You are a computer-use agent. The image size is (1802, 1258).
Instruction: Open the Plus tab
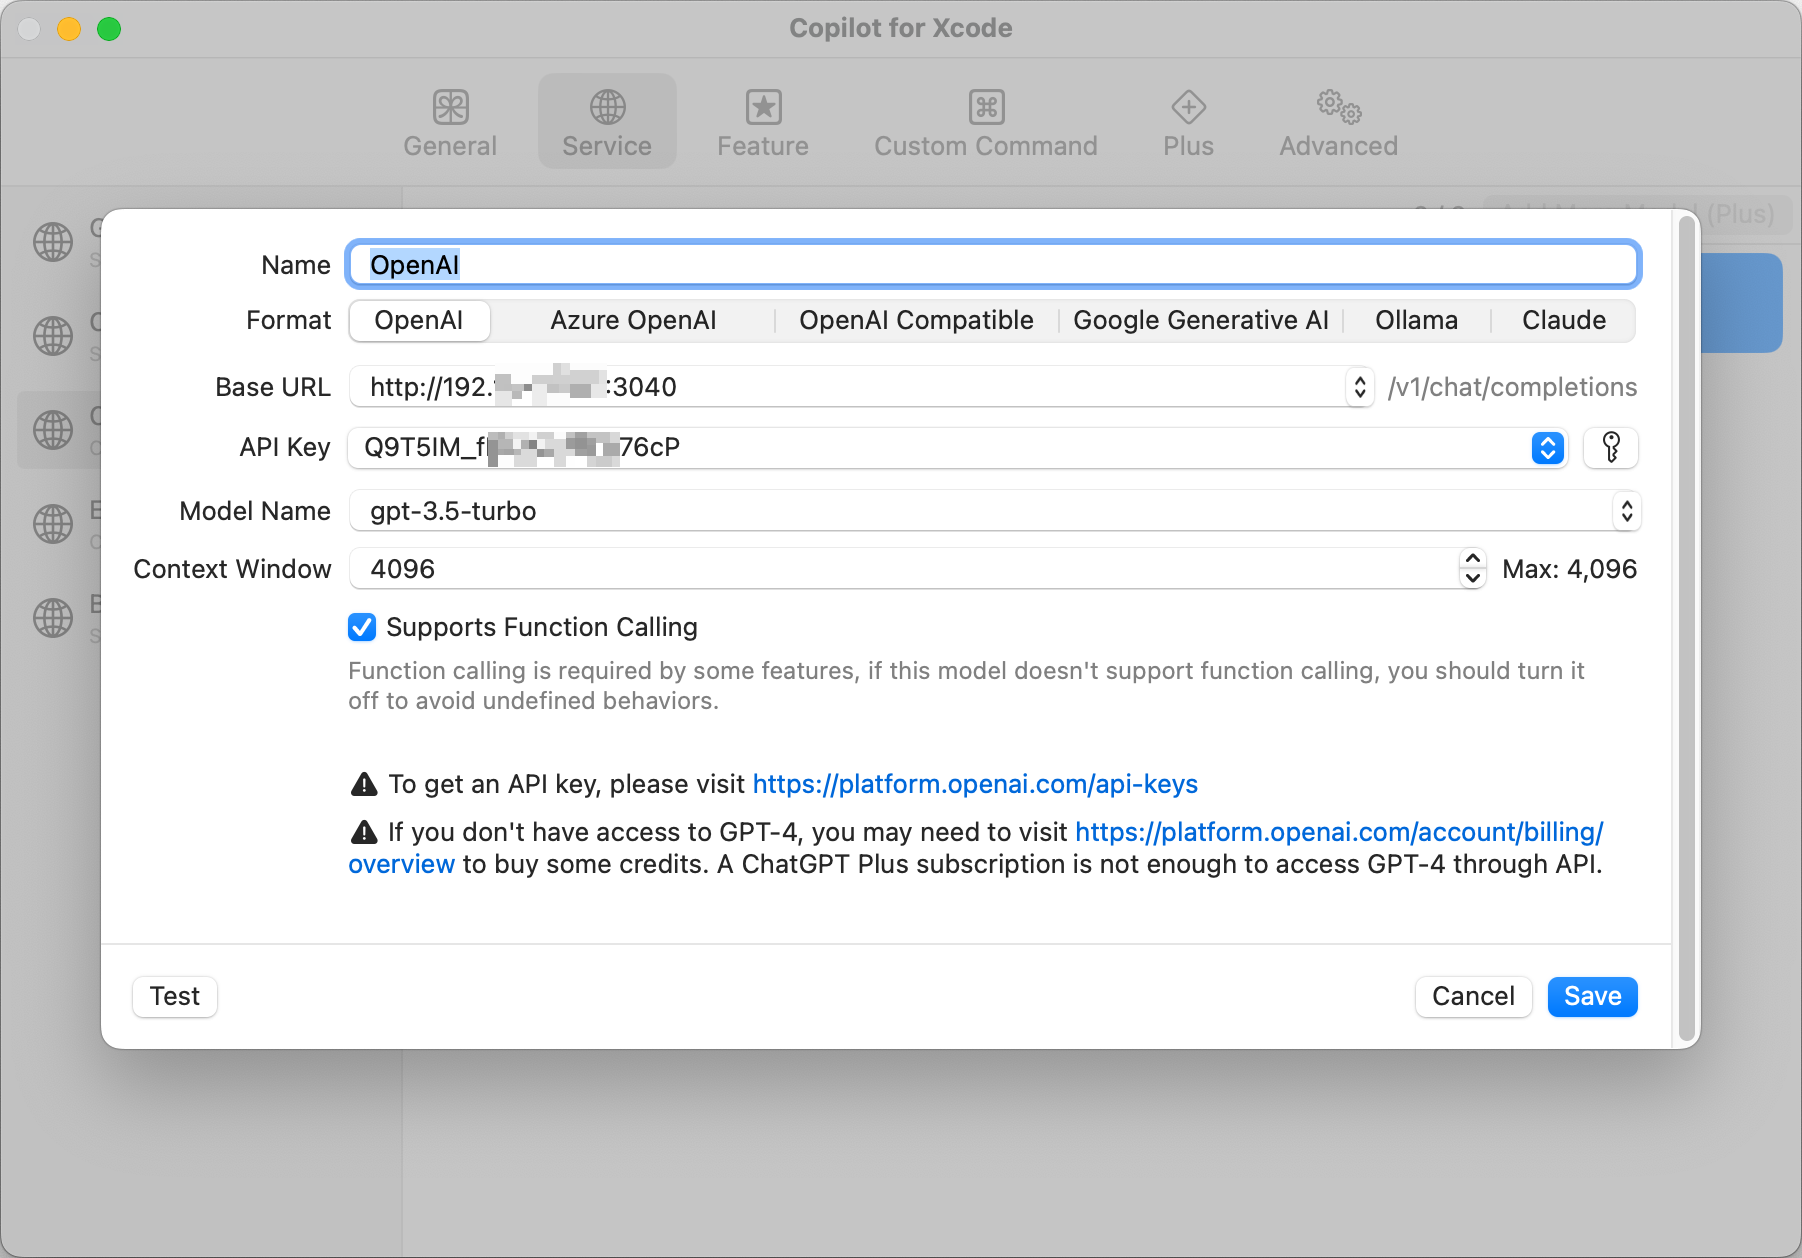[x=1188, y=123]
